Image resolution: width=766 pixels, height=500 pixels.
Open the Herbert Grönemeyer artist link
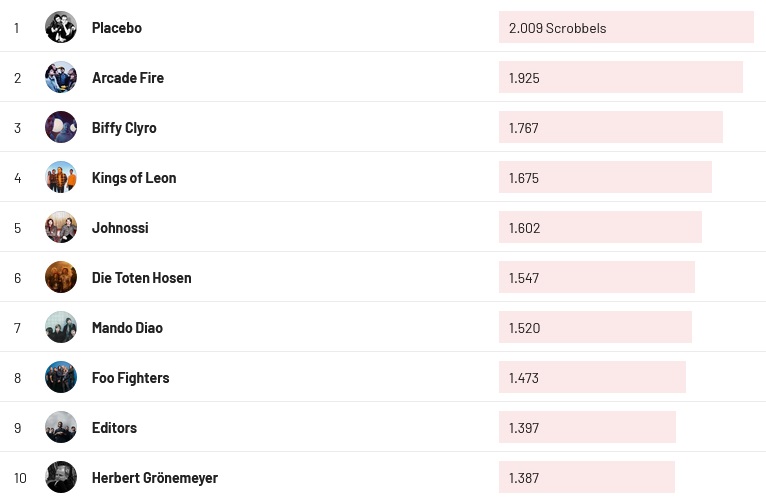[154, 478]
